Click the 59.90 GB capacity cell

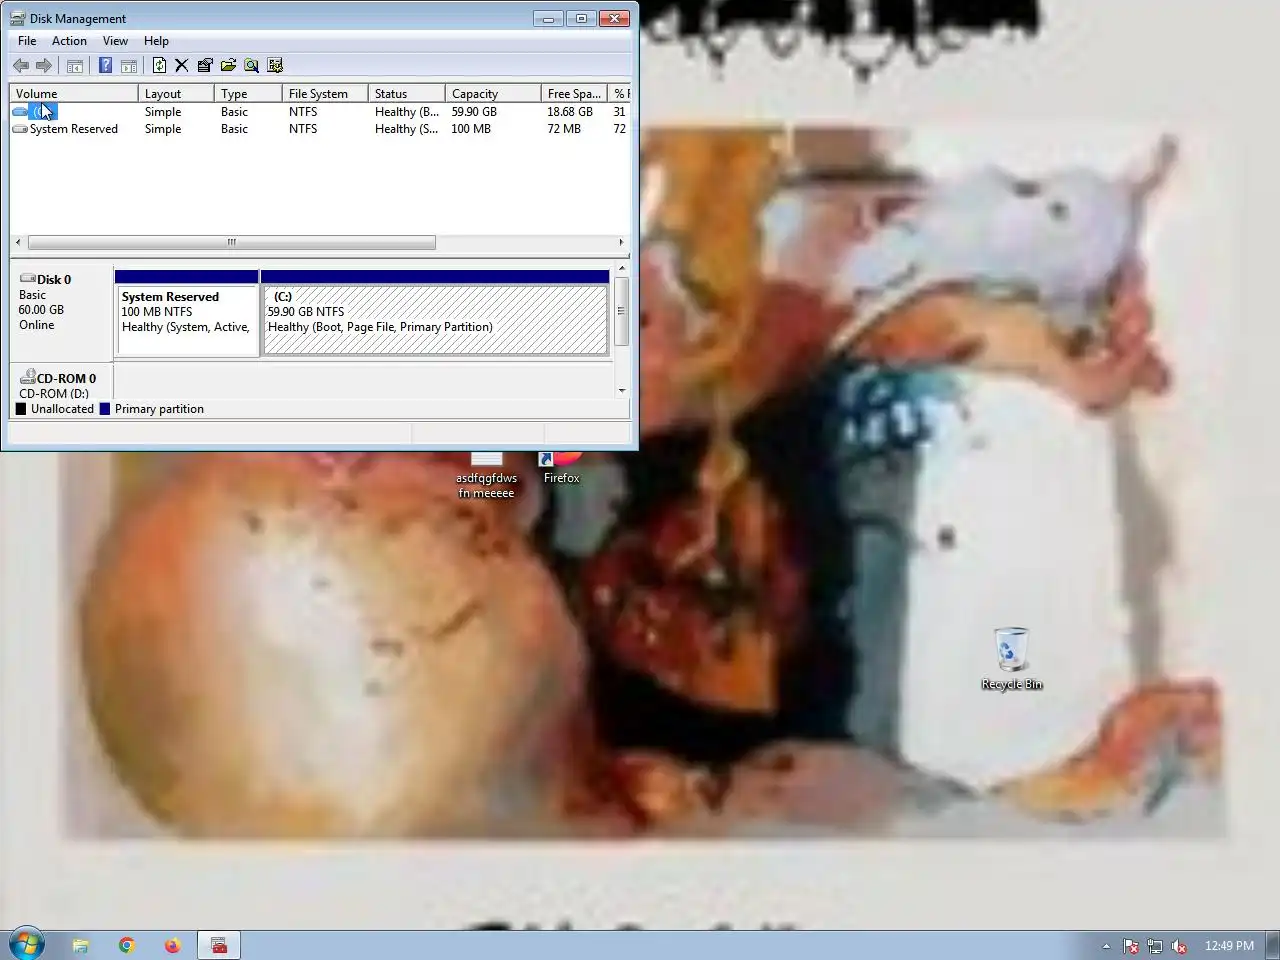pos(474,112)
